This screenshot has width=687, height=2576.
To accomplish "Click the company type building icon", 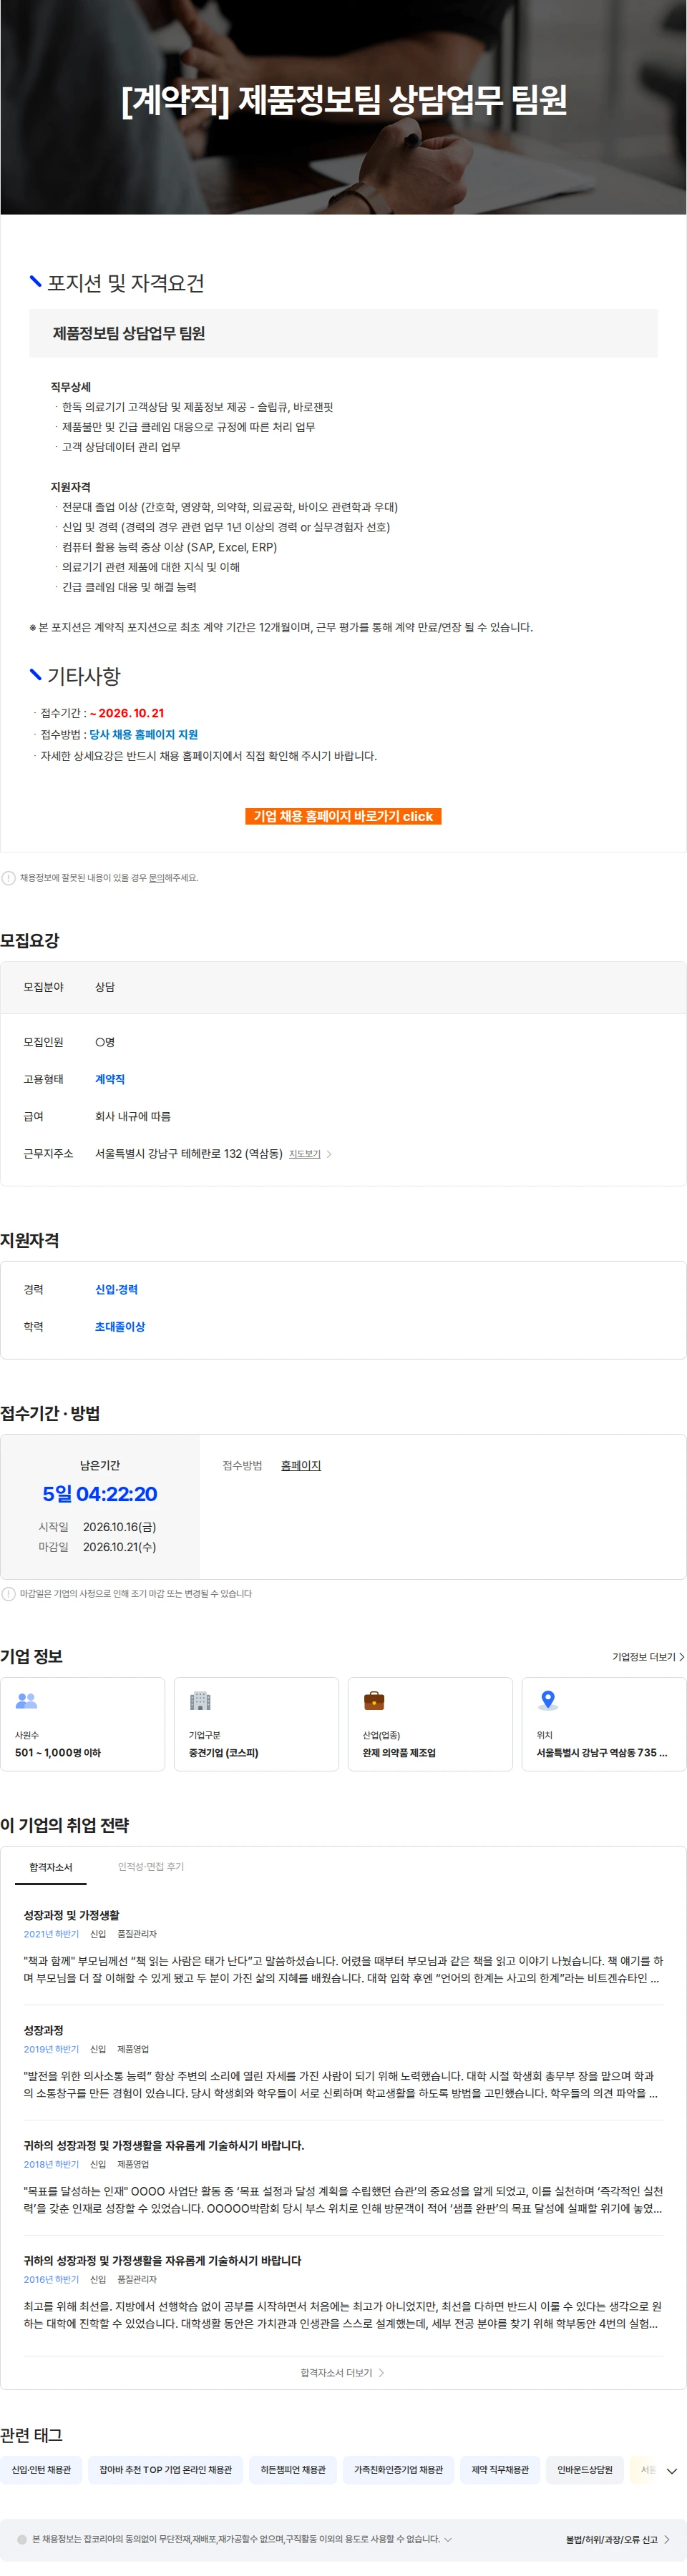I will (x=201, y=1700).
